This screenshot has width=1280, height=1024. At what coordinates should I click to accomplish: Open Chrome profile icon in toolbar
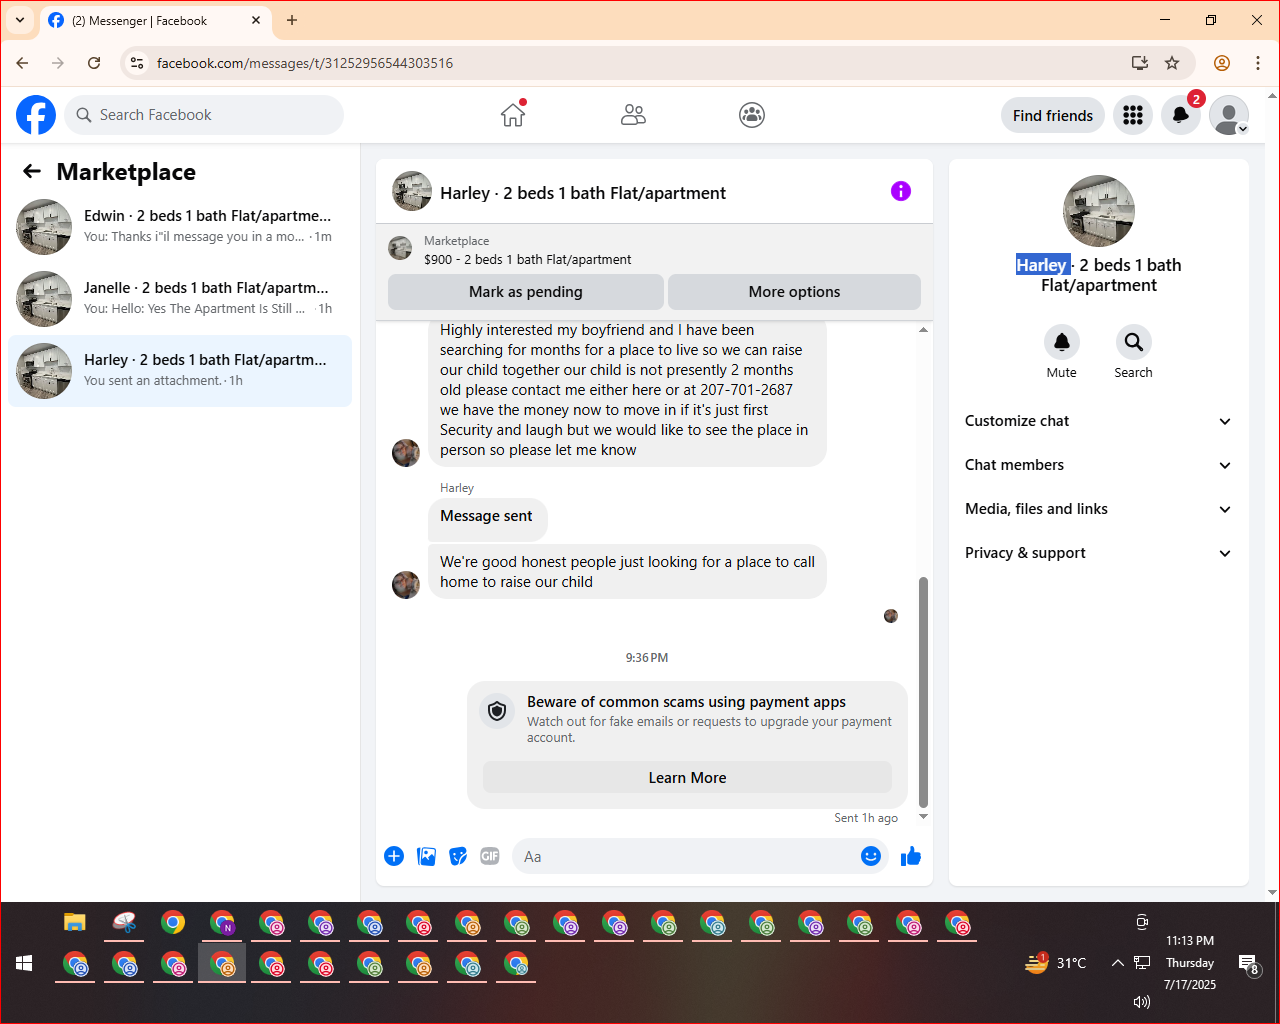1222,63
